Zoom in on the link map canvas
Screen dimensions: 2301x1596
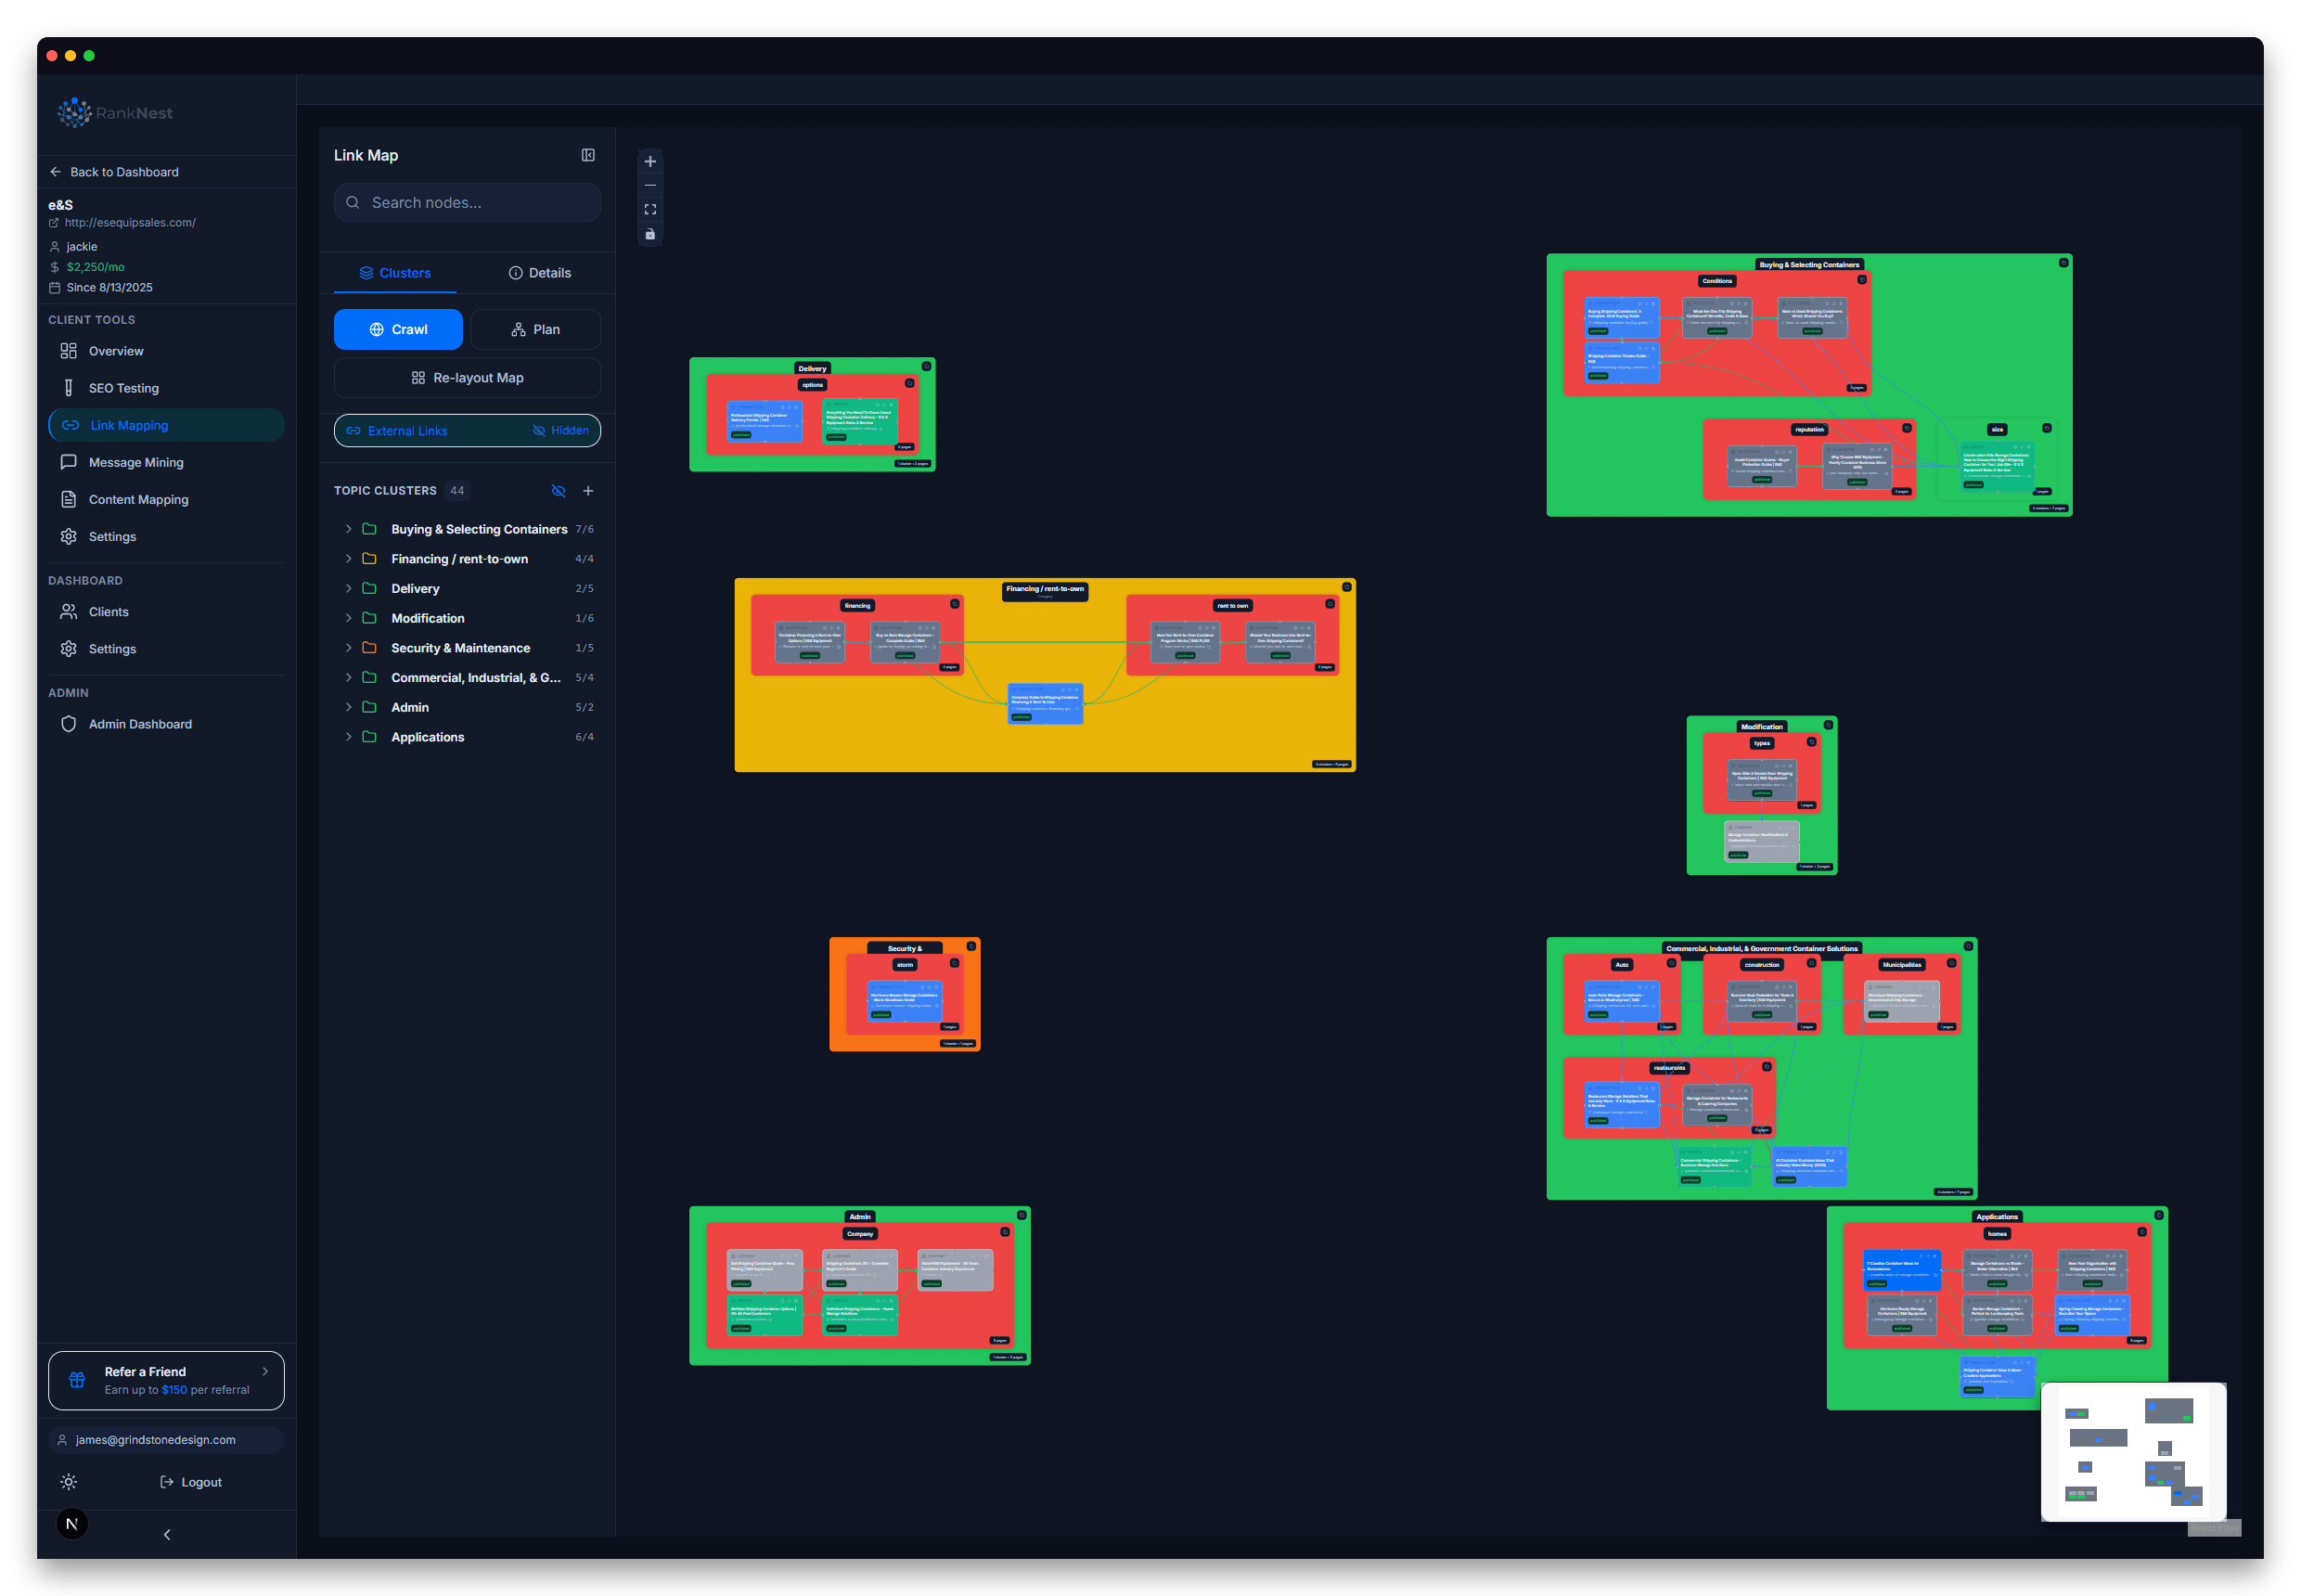pos(650,161)
